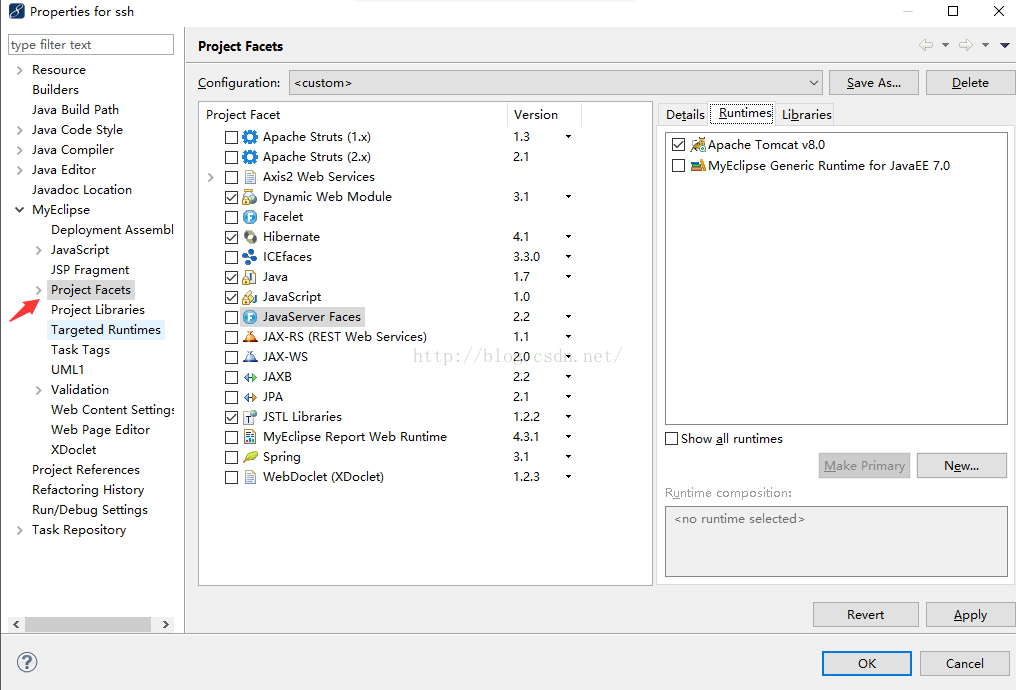
Task: Uncheck the JSTL Libraries checkbox
Action: [x=231, y=417]
